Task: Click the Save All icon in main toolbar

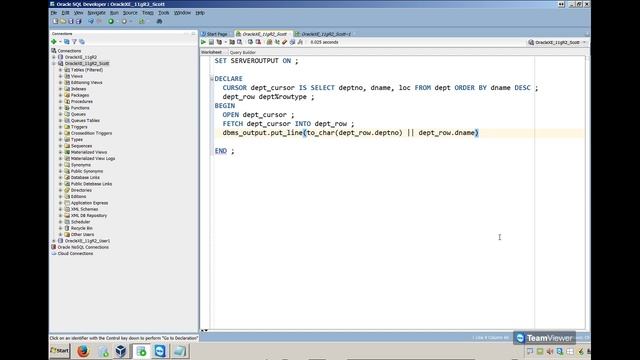Action: click(x=78, y=21)
